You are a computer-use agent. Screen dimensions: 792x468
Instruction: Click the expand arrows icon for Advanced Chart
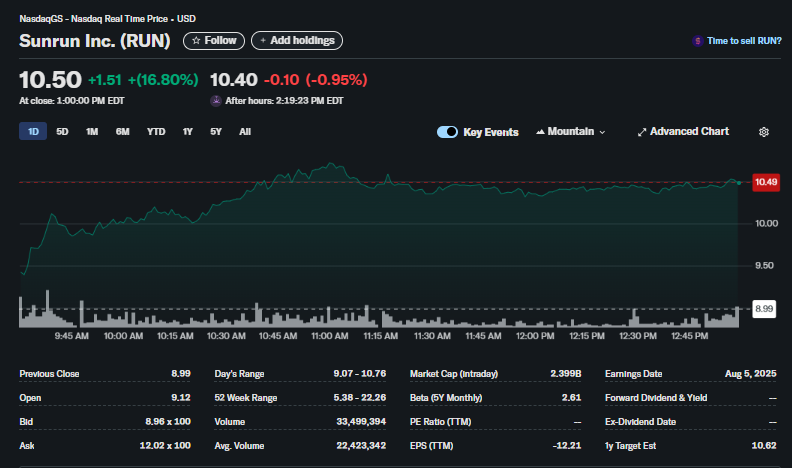[x=641, y=132]
